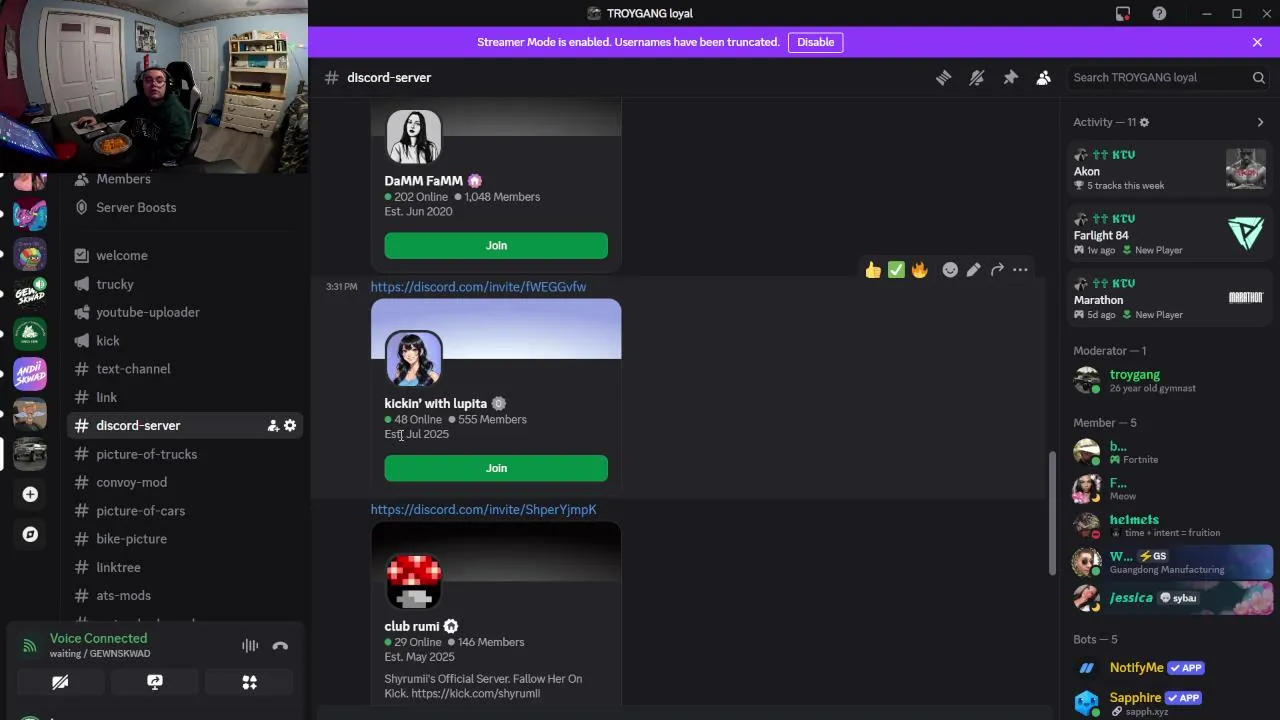This screenshot has width=1280, height=720.
Task: Switch to ANDII SKWAD server icon
Action: click(30, 374)
